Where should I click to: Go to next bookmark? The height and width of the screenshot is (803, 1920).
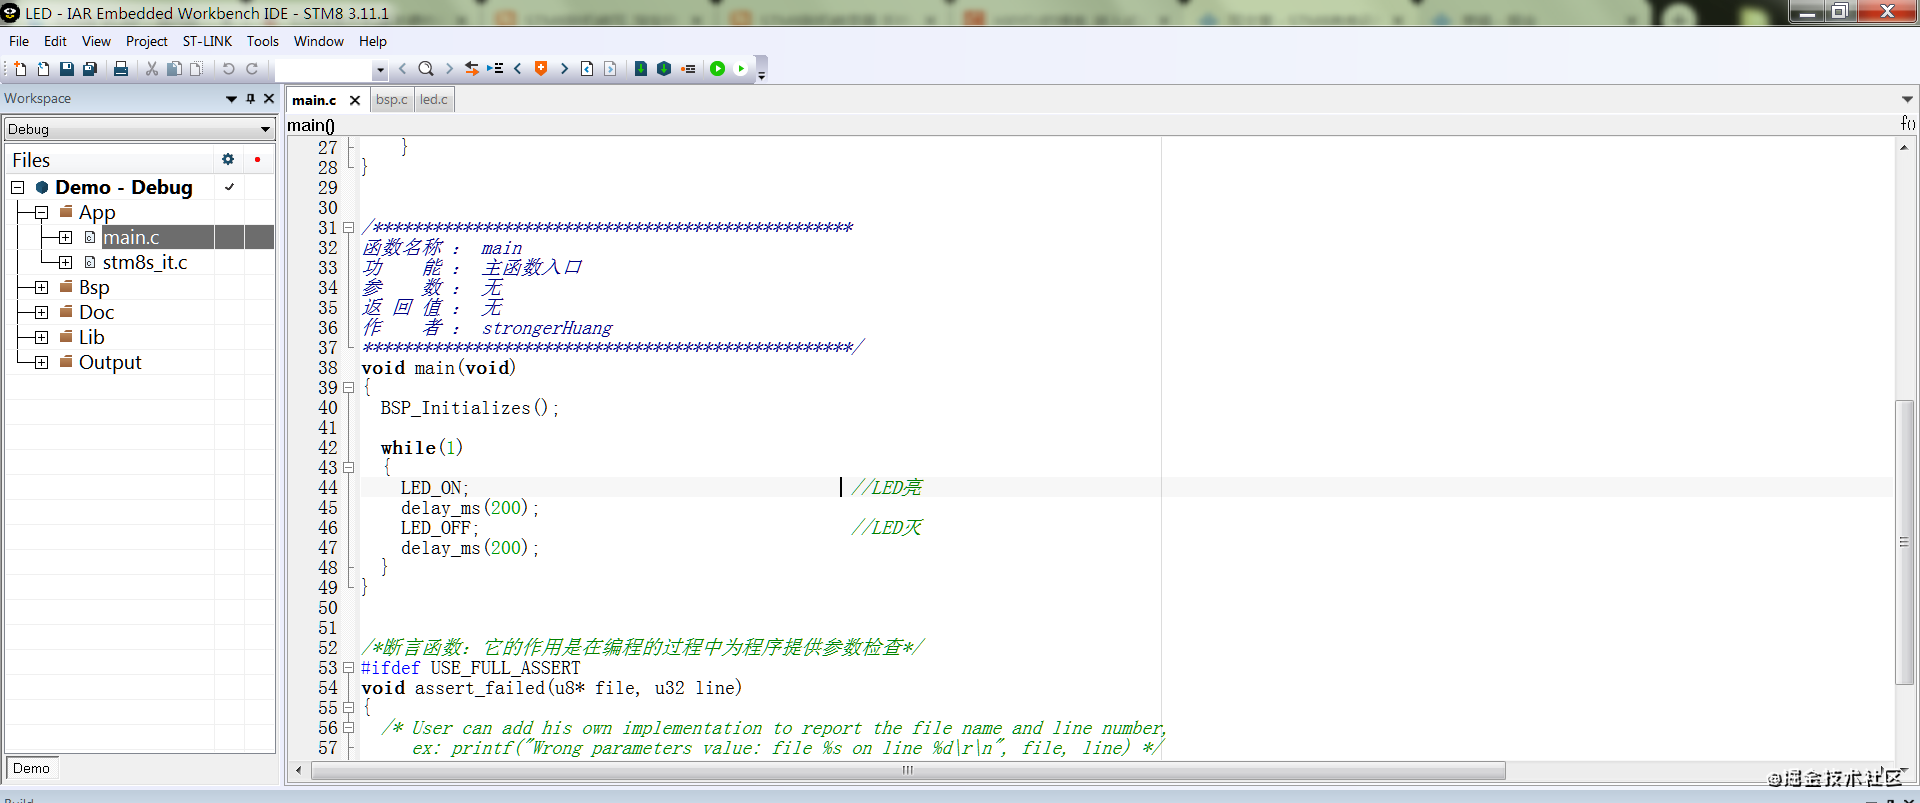pos(564,69)
